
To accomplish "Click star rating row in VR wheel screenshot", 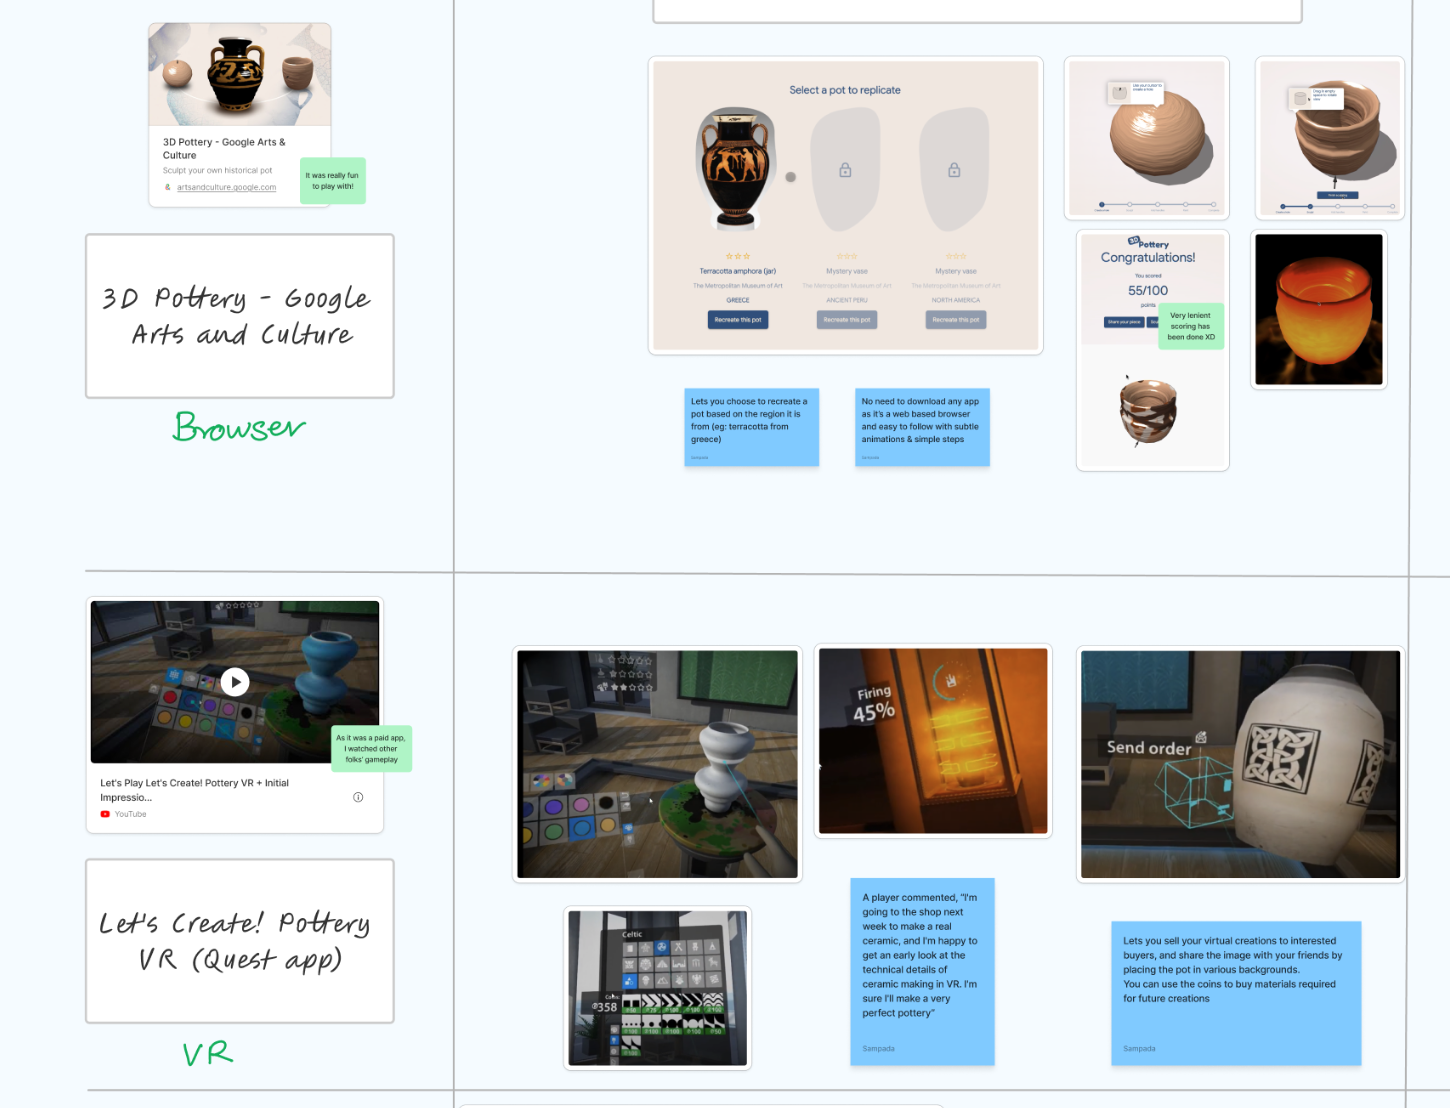I will (625, 674).
